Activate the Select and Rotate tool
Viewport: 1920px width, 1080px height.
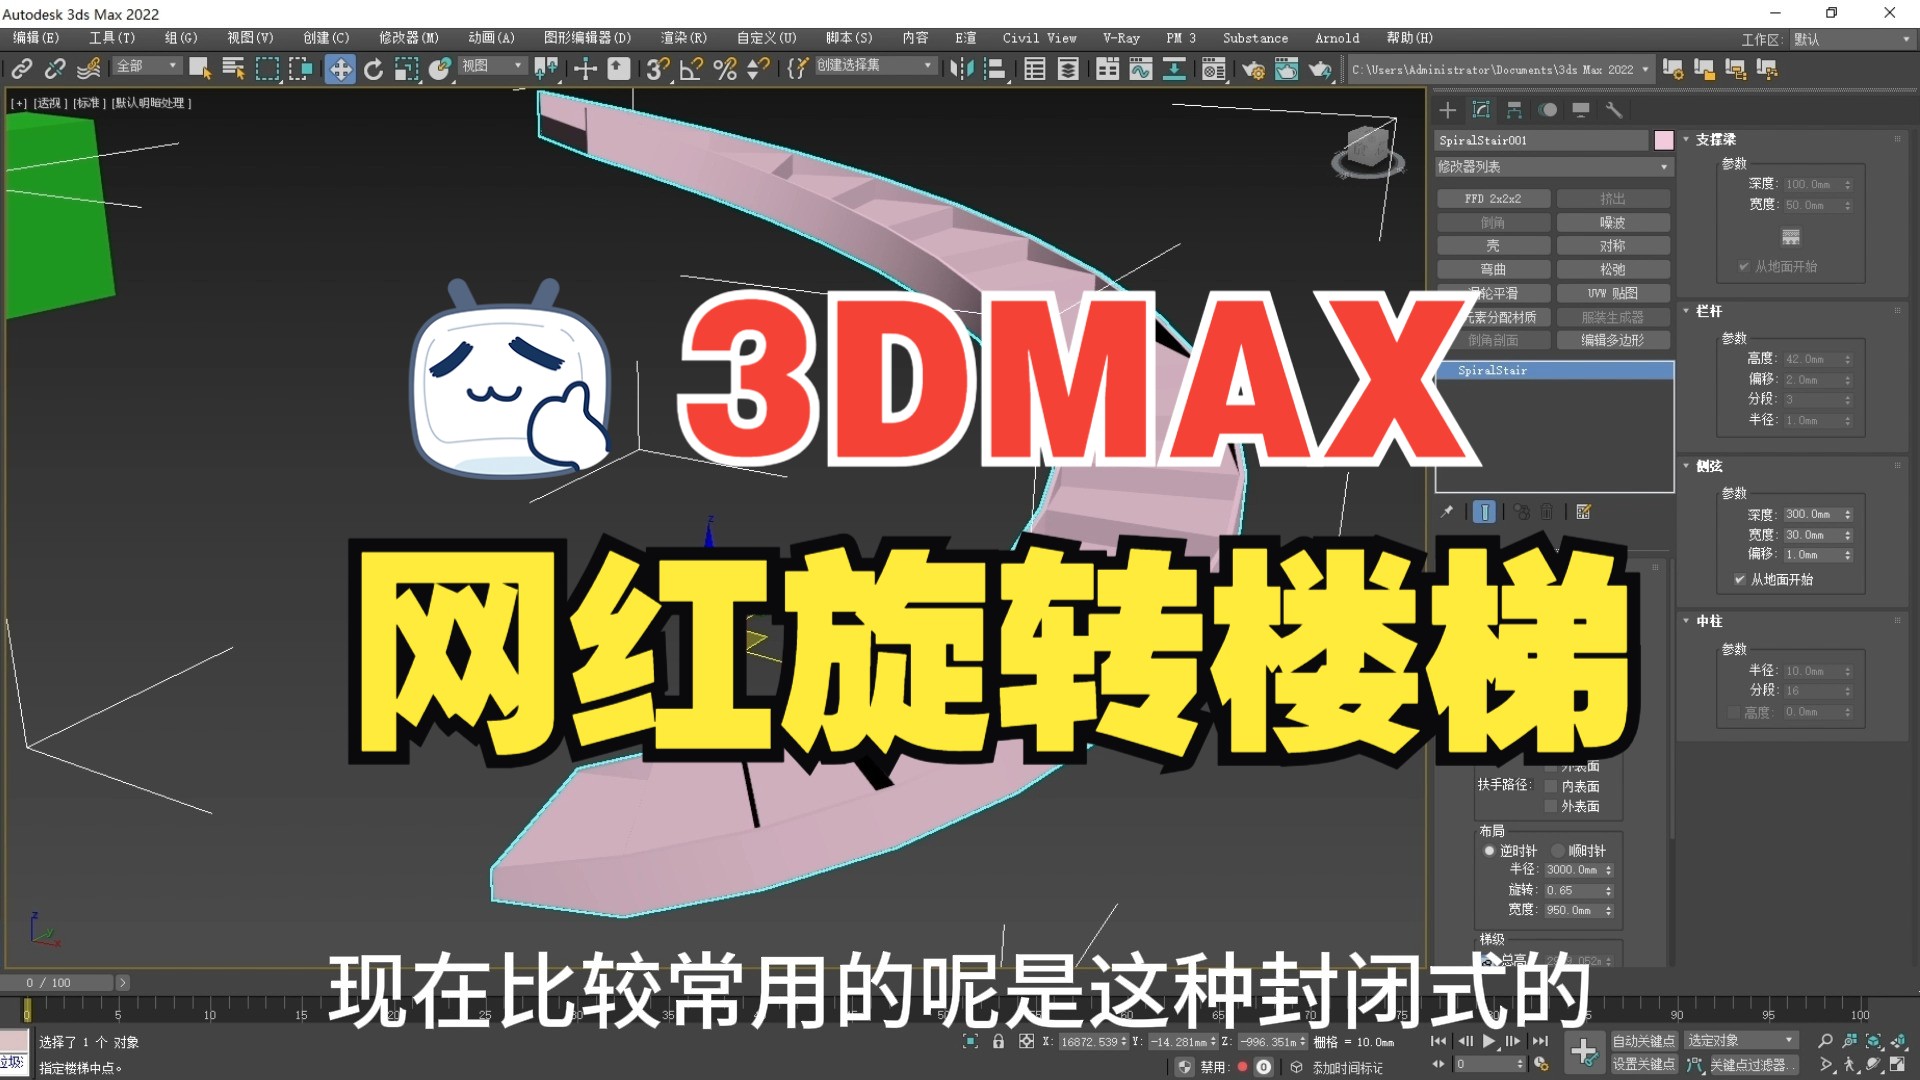click(372, 69)
